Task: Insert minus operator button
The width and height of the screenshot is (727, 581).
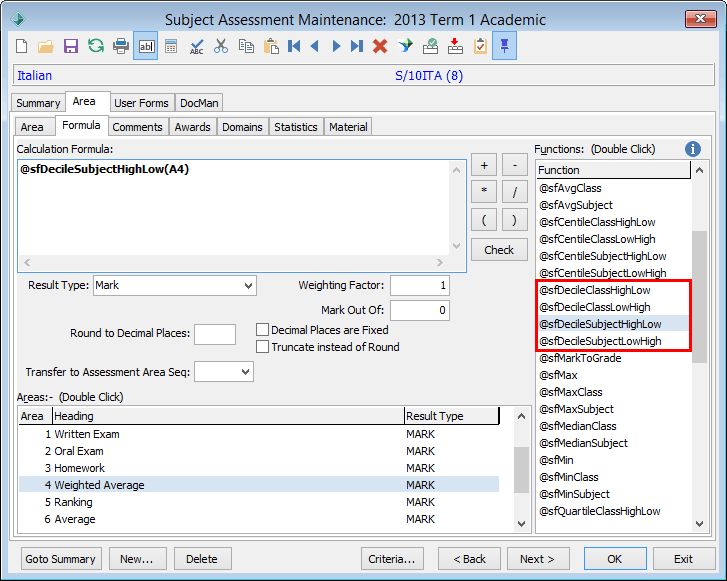Action: coord(515,165)
